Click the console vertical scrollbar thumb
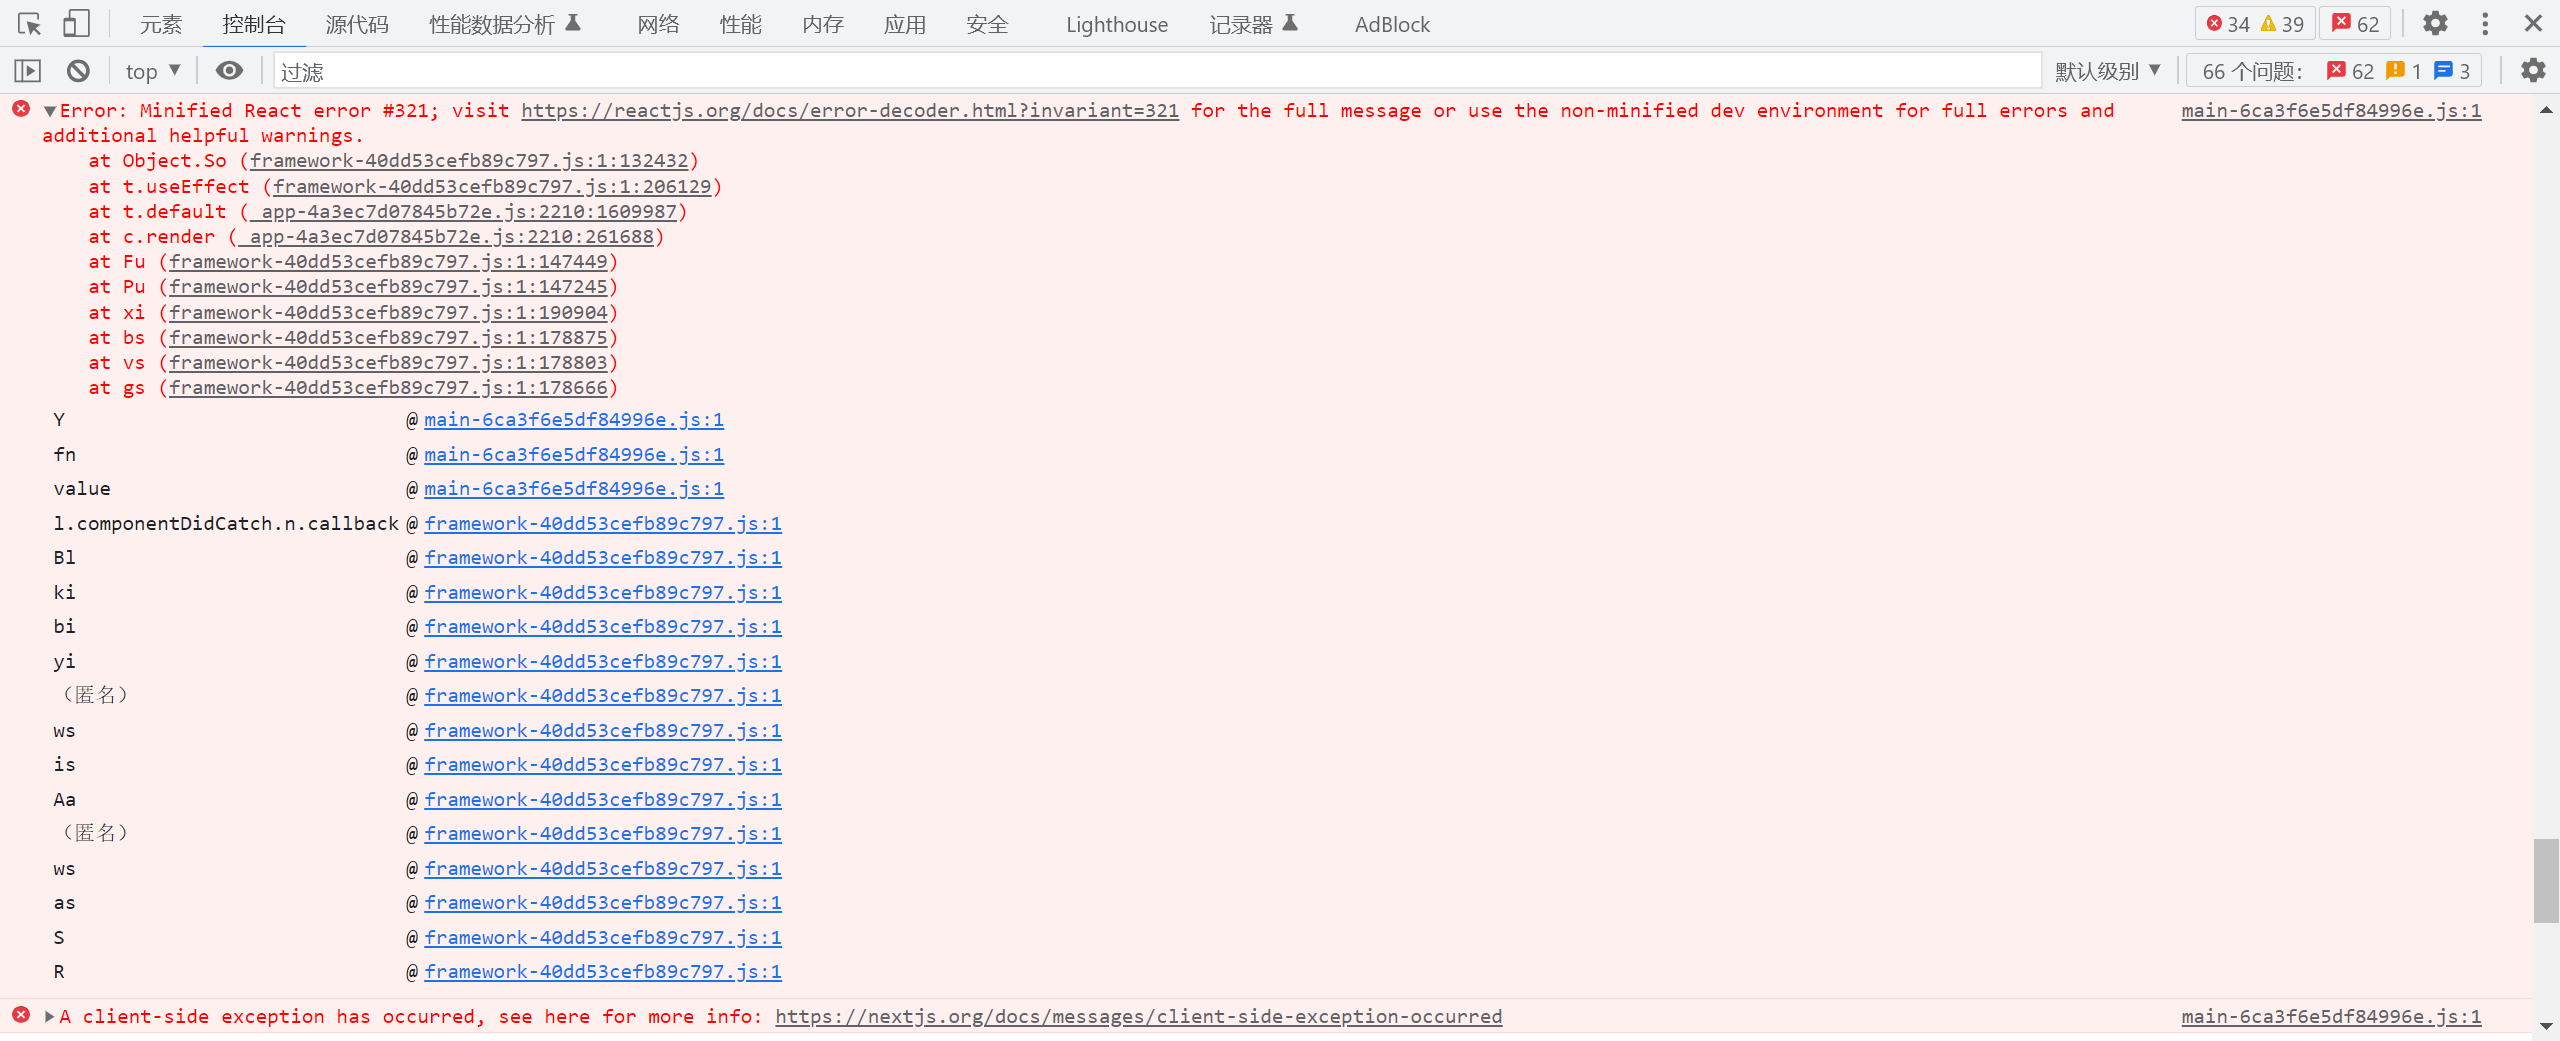Viewport: 2560px width, 1041px height. pyautogui.click(x=2546, y=881)
